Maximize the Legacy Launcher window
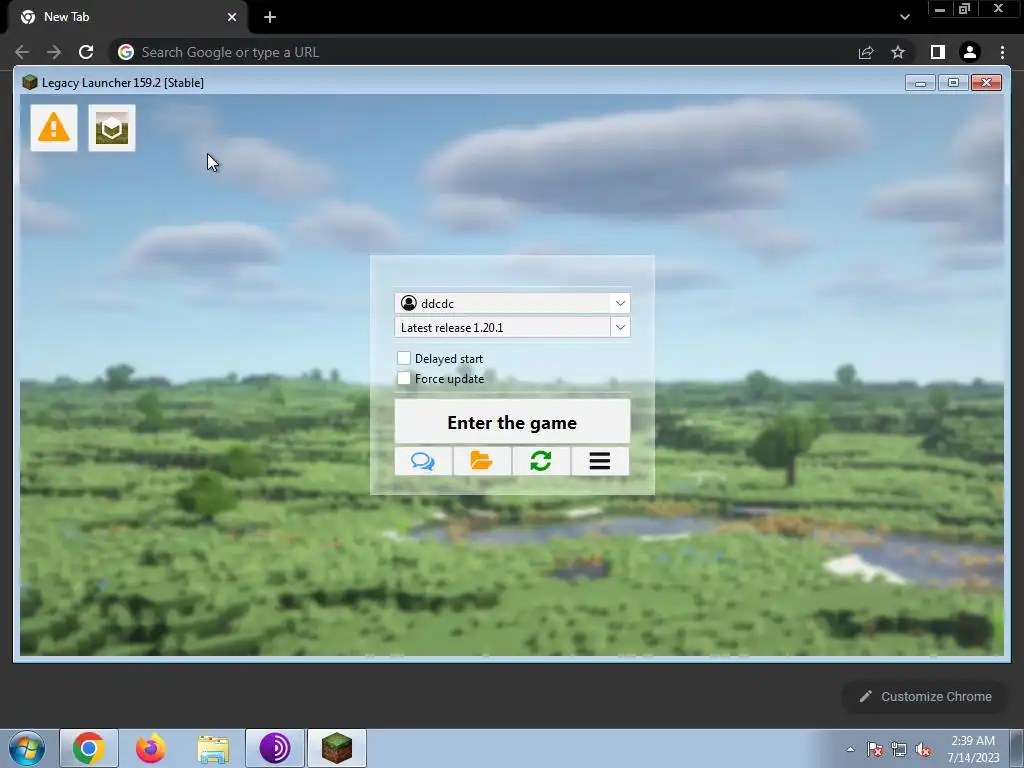 tap(953, 83)
